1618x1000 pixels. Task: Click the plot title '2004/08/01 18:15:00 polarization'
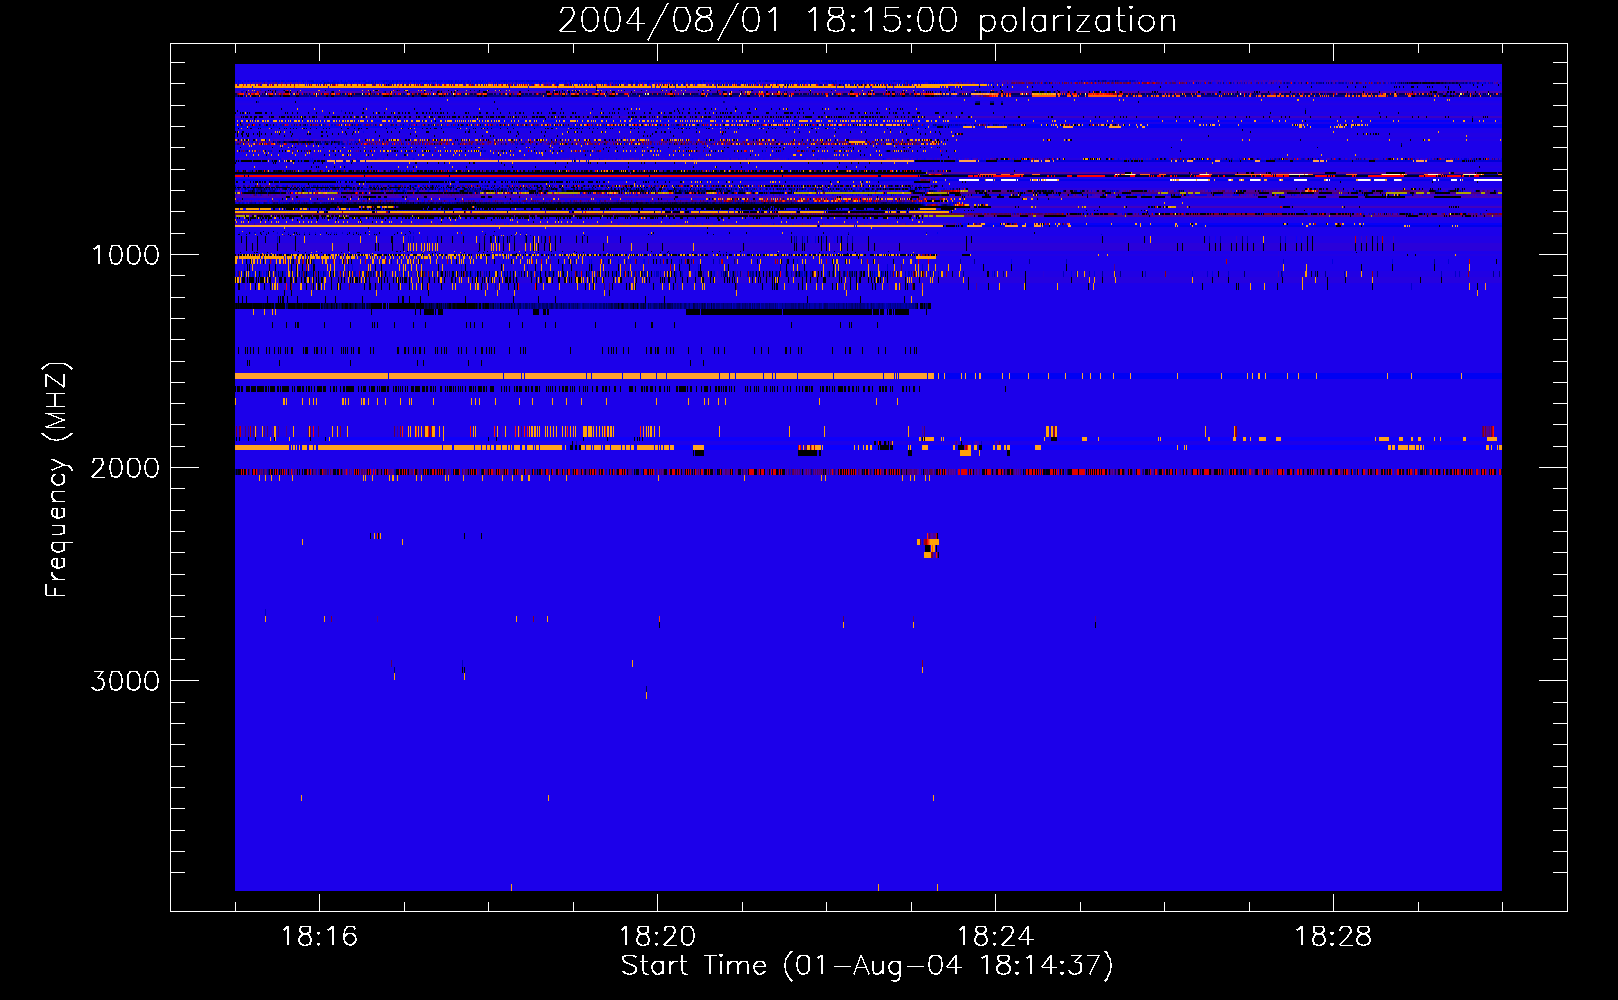(x=867, y=20)
